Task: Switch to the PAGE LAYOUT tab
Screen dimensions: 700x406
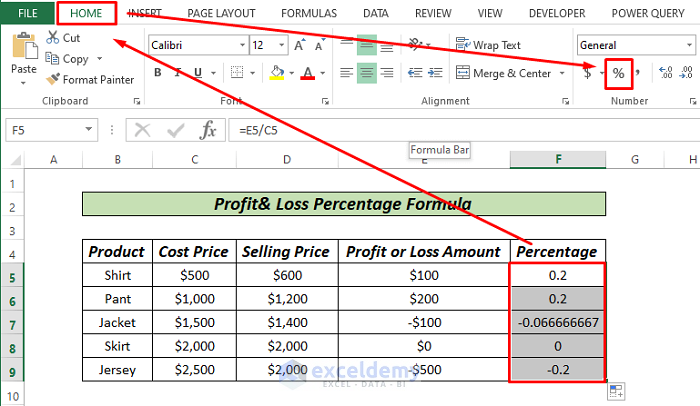Action: coord(221,13)
